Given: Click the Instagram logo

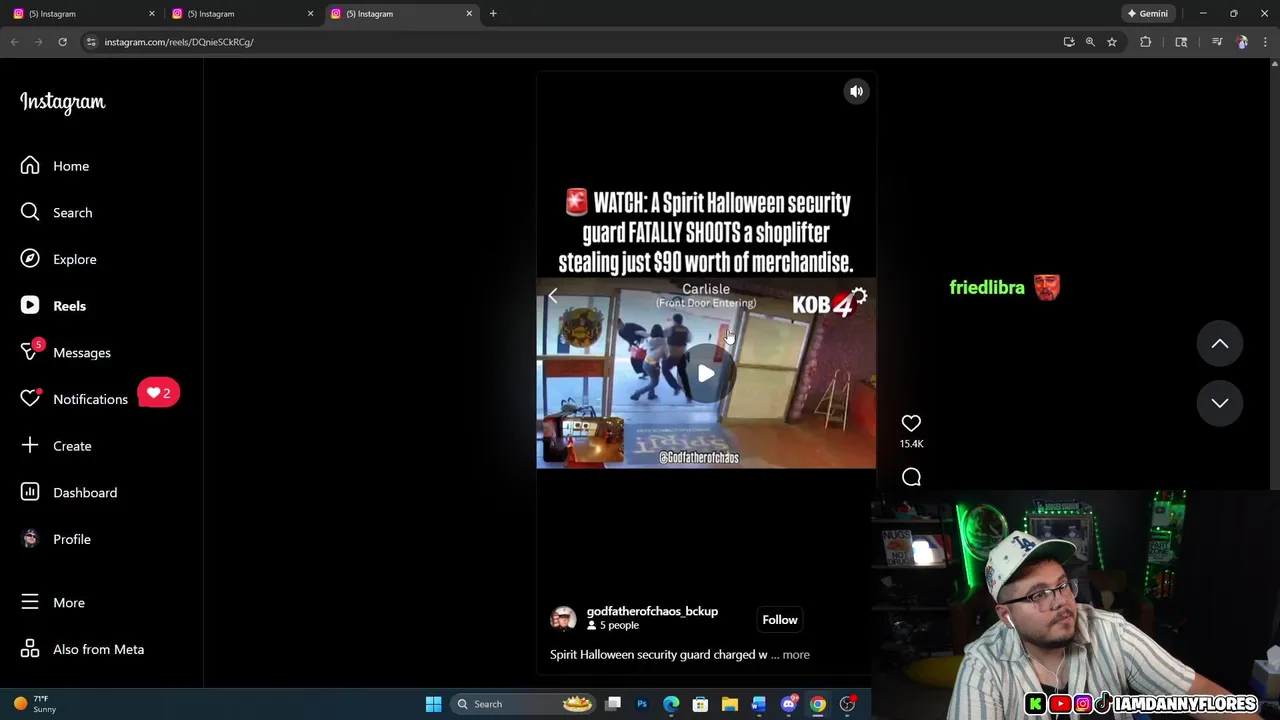Looking at the screenshot, I should [x=62, y=102].
